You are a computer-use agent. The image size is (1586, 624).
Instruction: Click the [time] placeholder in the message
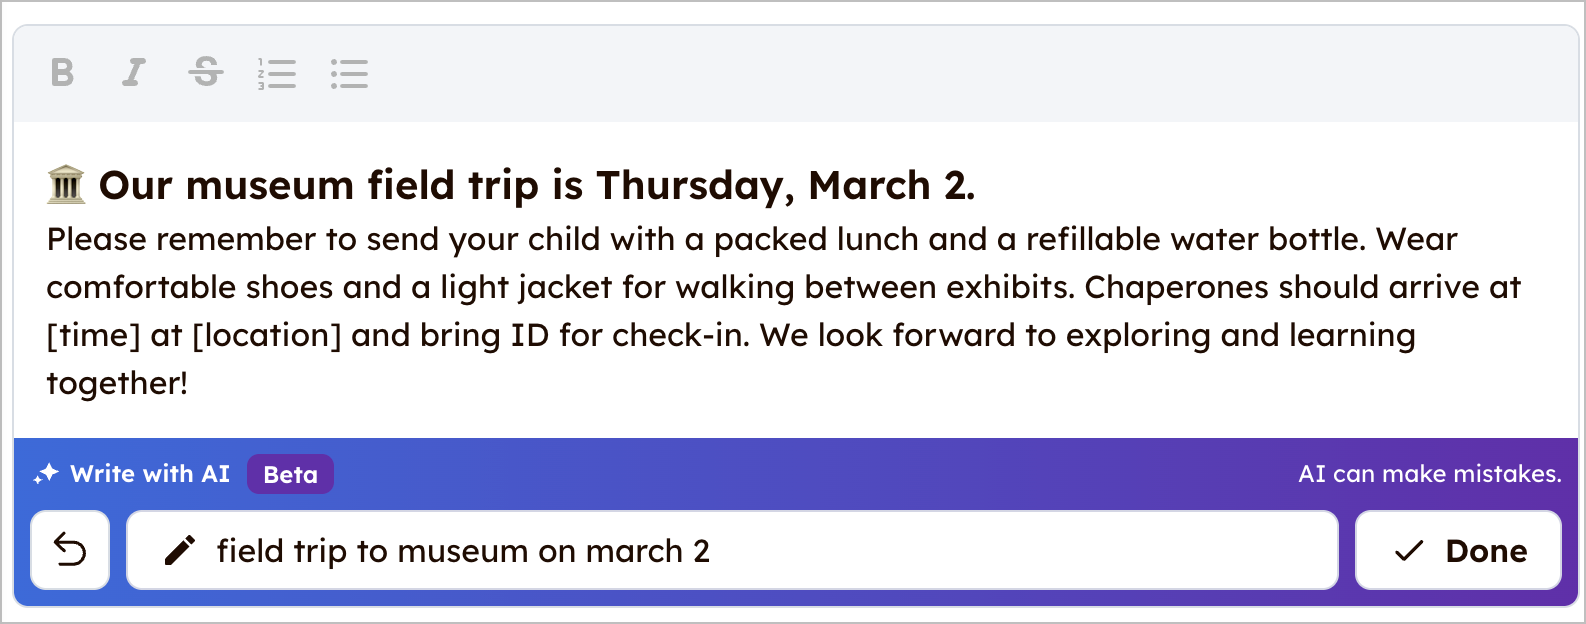94,335
